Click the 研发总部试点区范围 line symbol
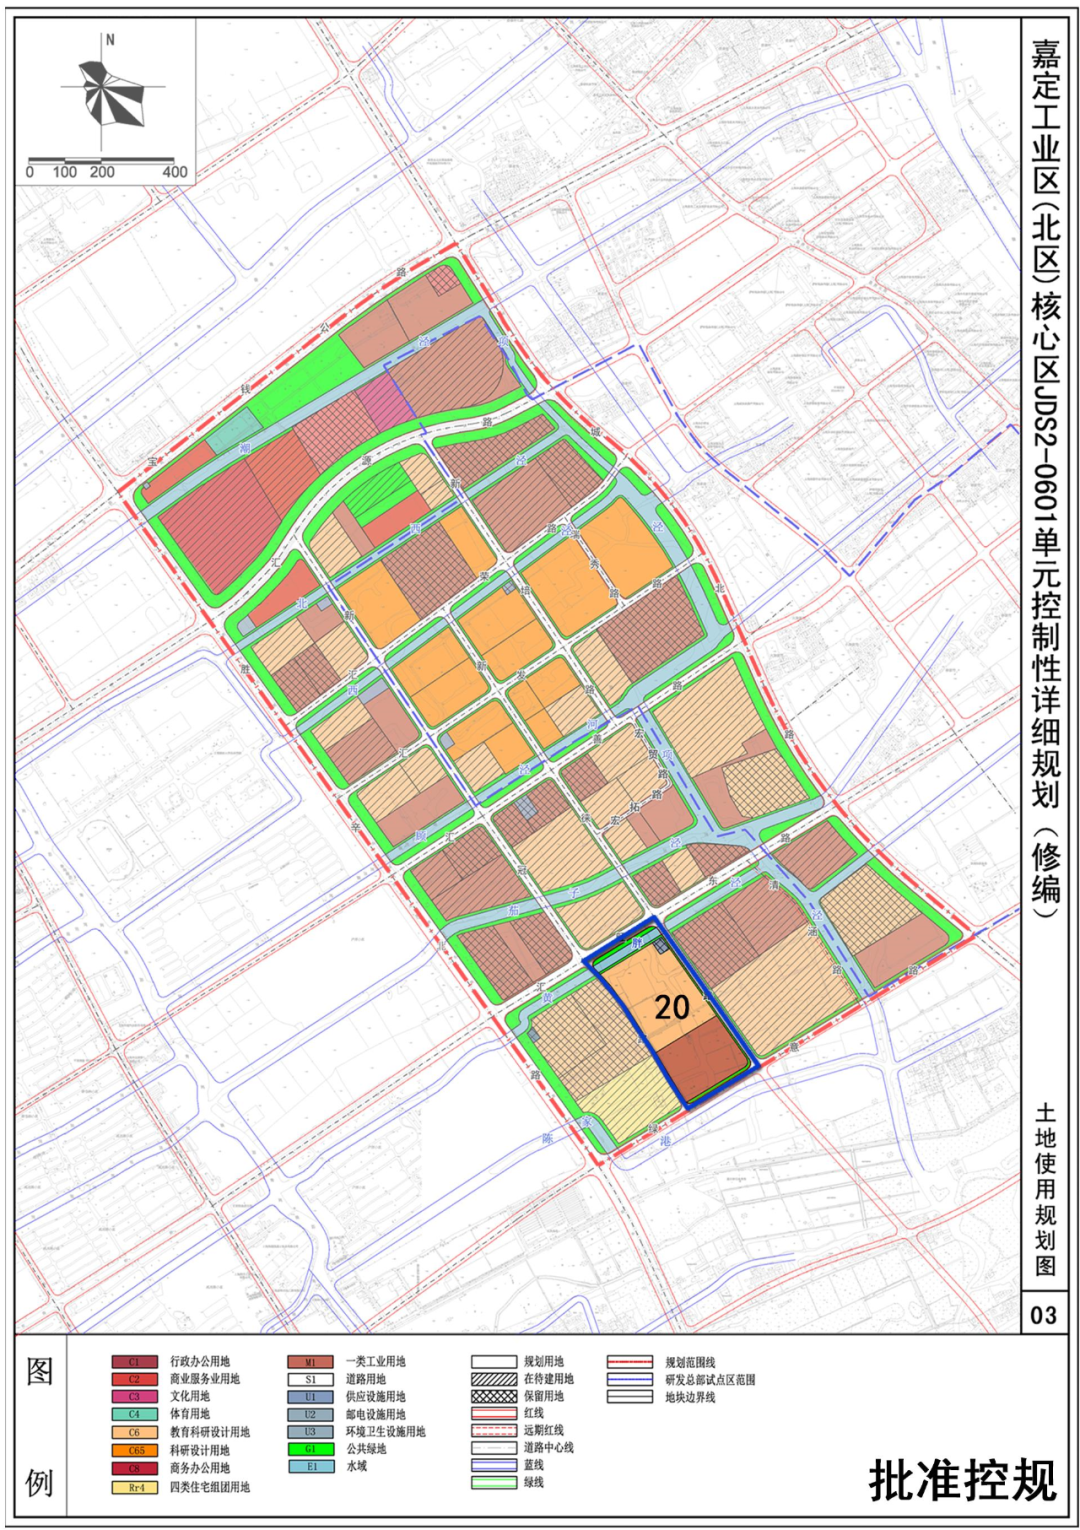Screen dimensions: 1080x1530 630,1379
